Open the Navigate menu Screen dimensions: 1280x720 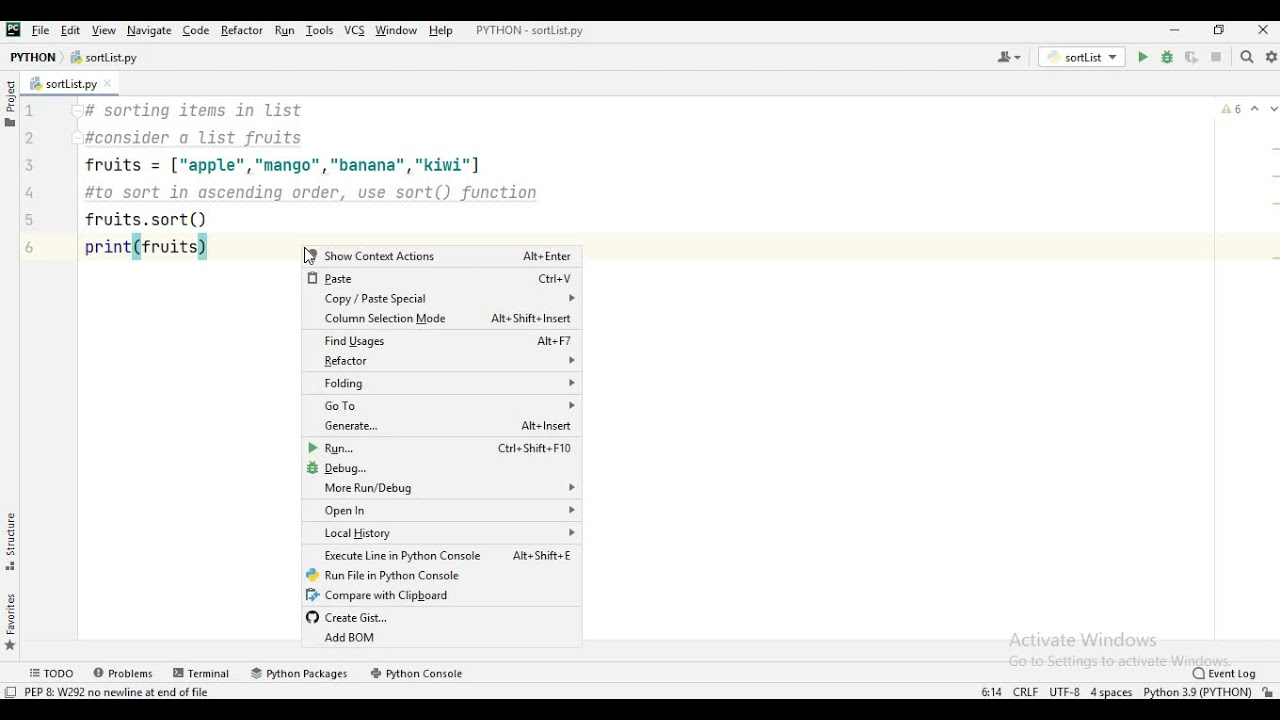(x=149, y=31)
